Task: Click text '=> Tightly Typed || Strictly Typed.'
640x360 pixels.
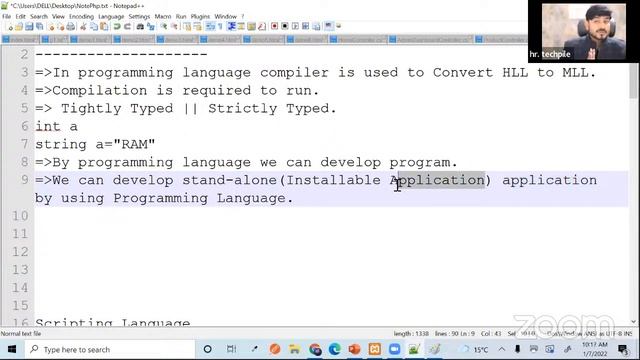Action: (186, 108)
